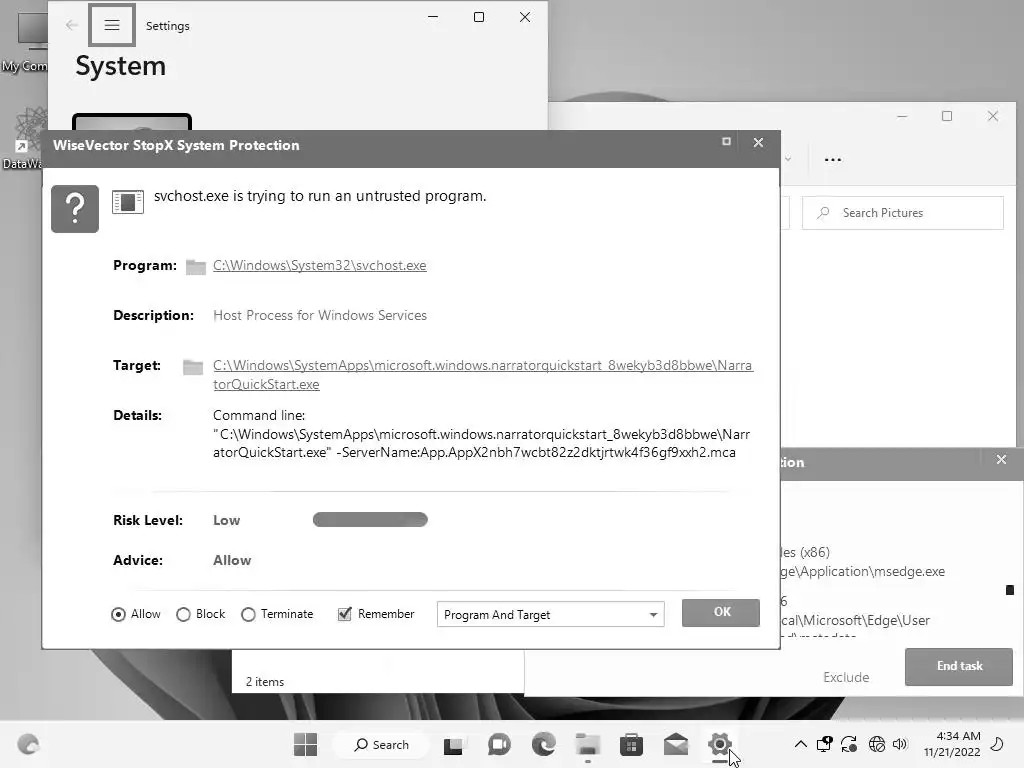Maximize the WiseVector StopX dialog
This screenshot has height=768, width=1024.
click(x=726, y=142)
